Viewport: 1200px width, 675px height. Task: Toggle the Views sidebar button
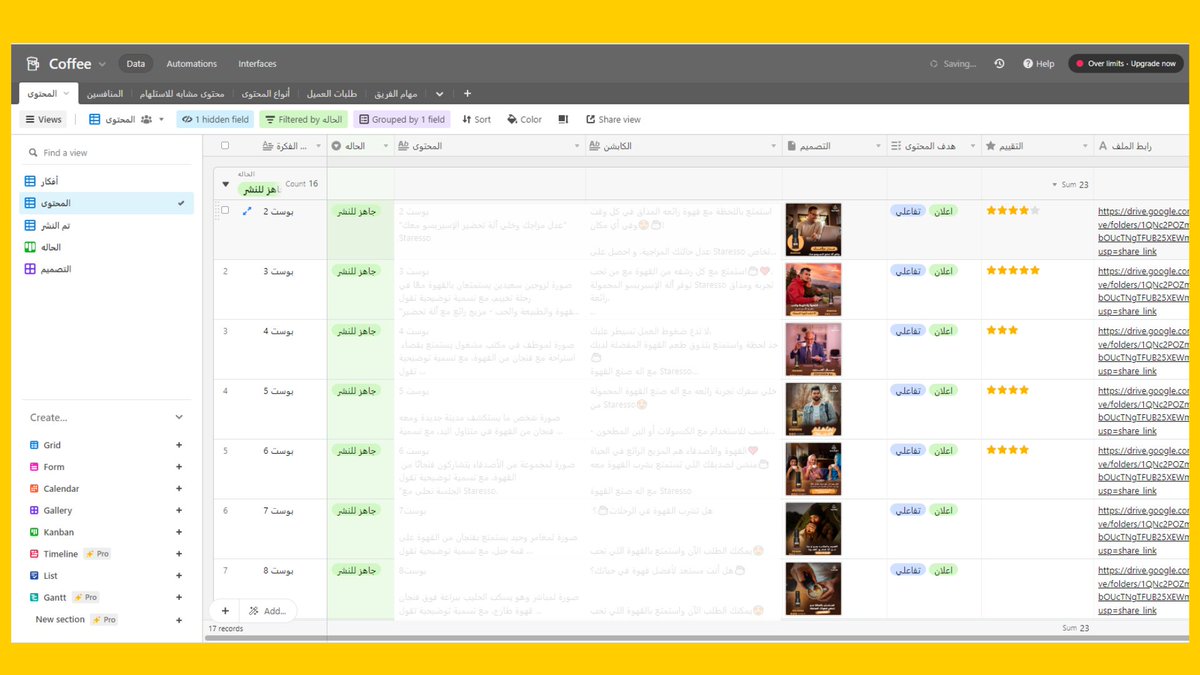point(43,119)
